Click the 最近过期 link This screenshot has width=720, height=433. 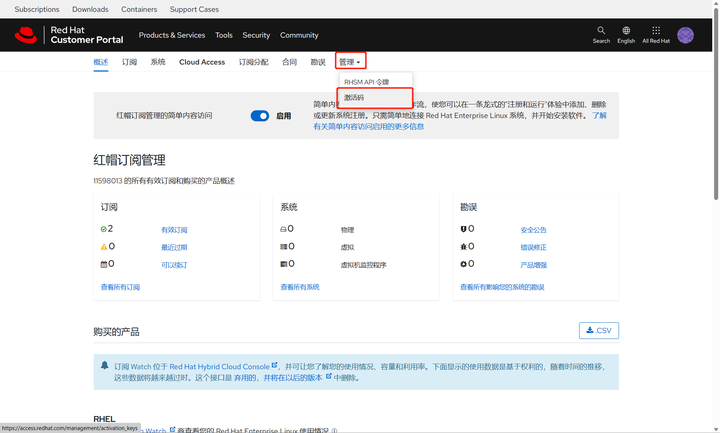174,247
